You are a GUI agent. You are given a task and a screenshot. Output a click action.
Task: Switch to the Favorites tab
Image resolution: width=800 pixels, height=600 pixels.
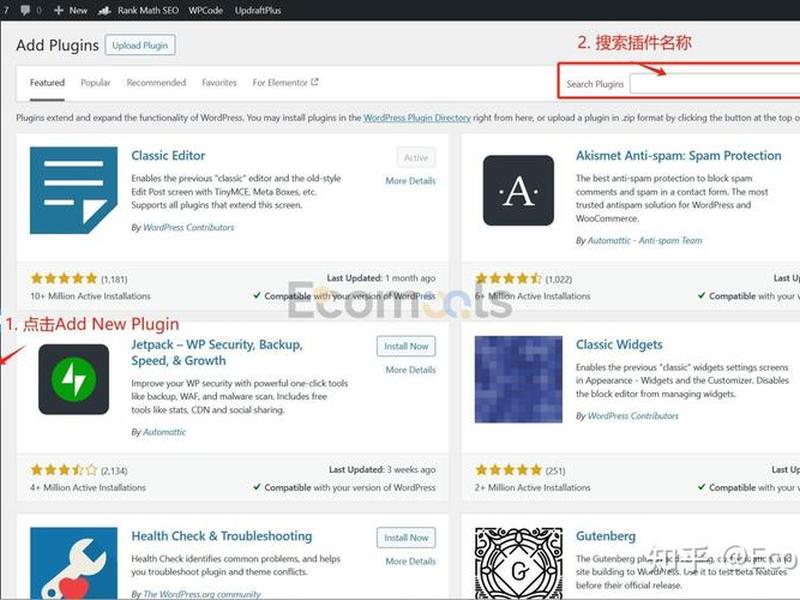pyautogui.click(x=219, y=83)
